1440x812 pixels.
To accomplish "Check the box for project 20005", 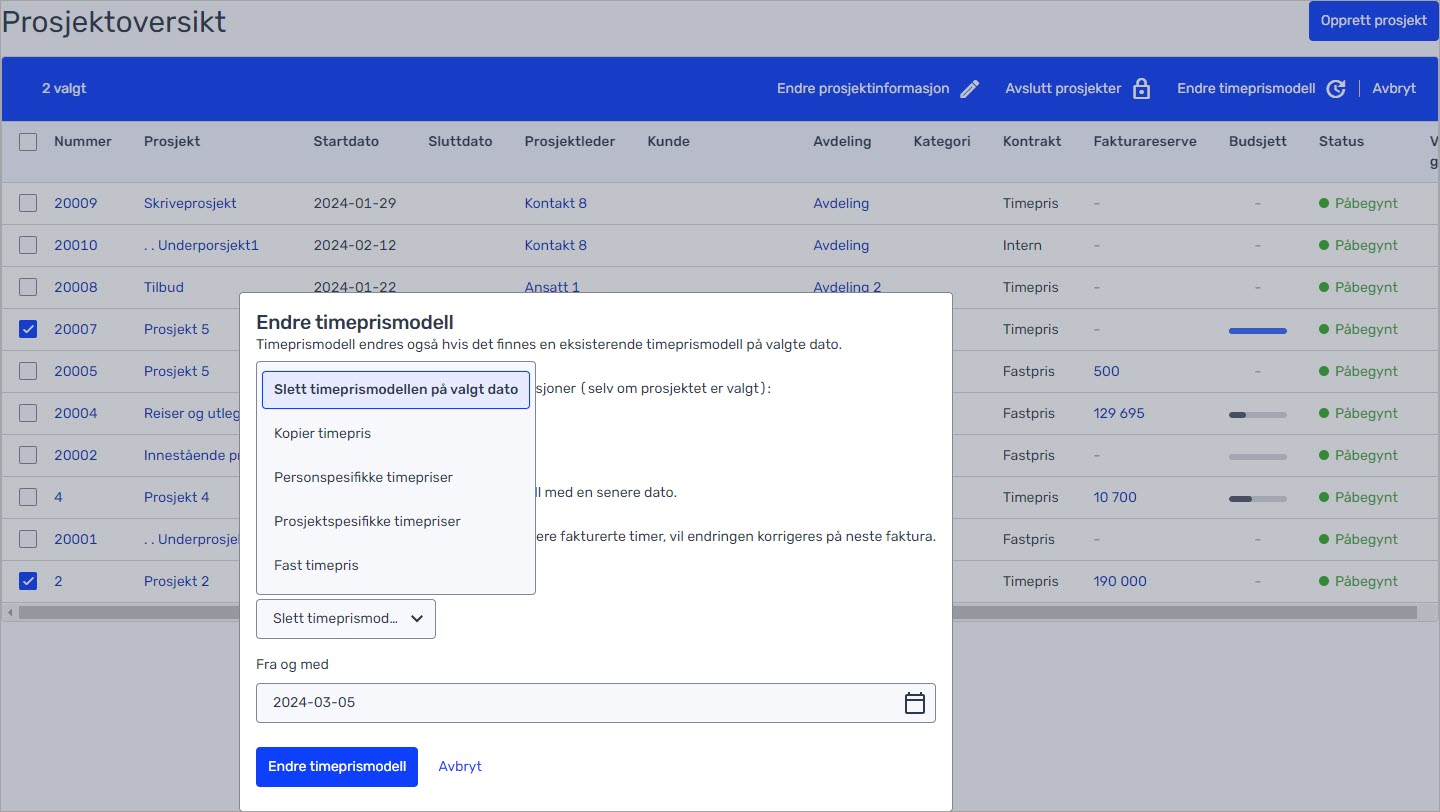I will pyautogui.click(x=28, y=371).
